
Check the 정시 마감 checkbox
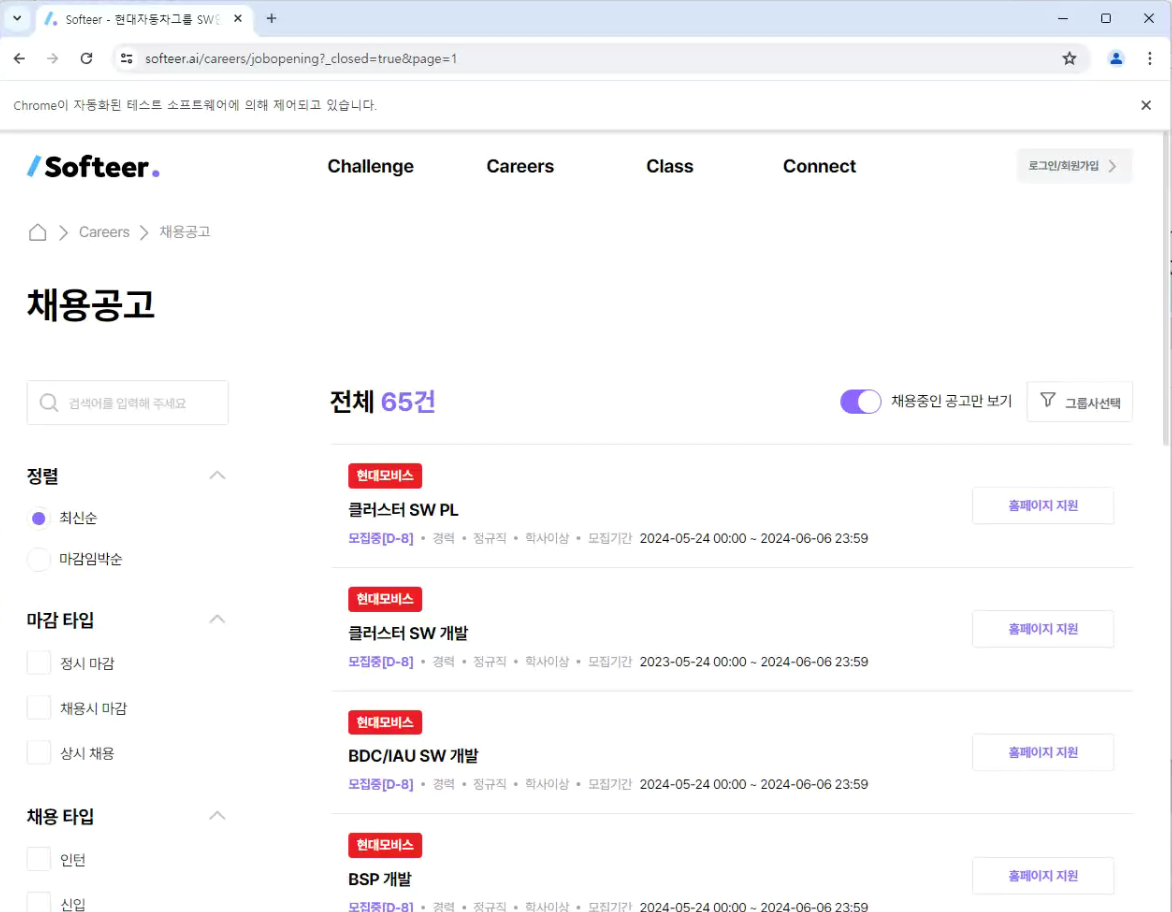coord(39,663)
